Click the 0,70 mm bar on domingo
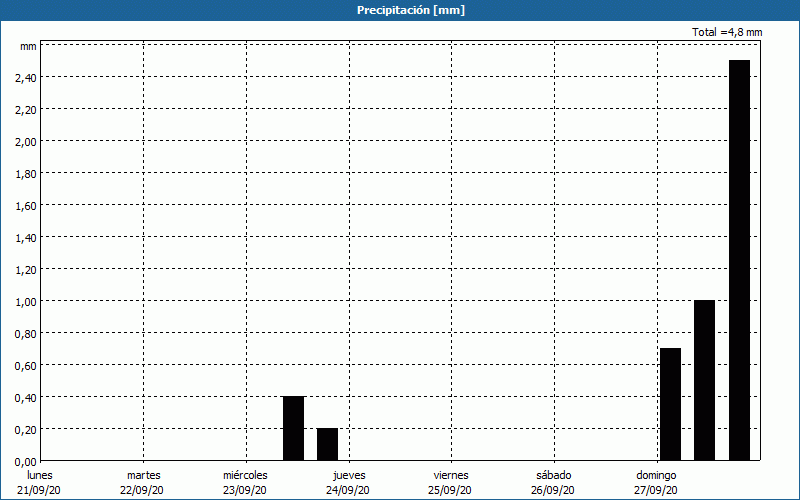 point(670,405)
